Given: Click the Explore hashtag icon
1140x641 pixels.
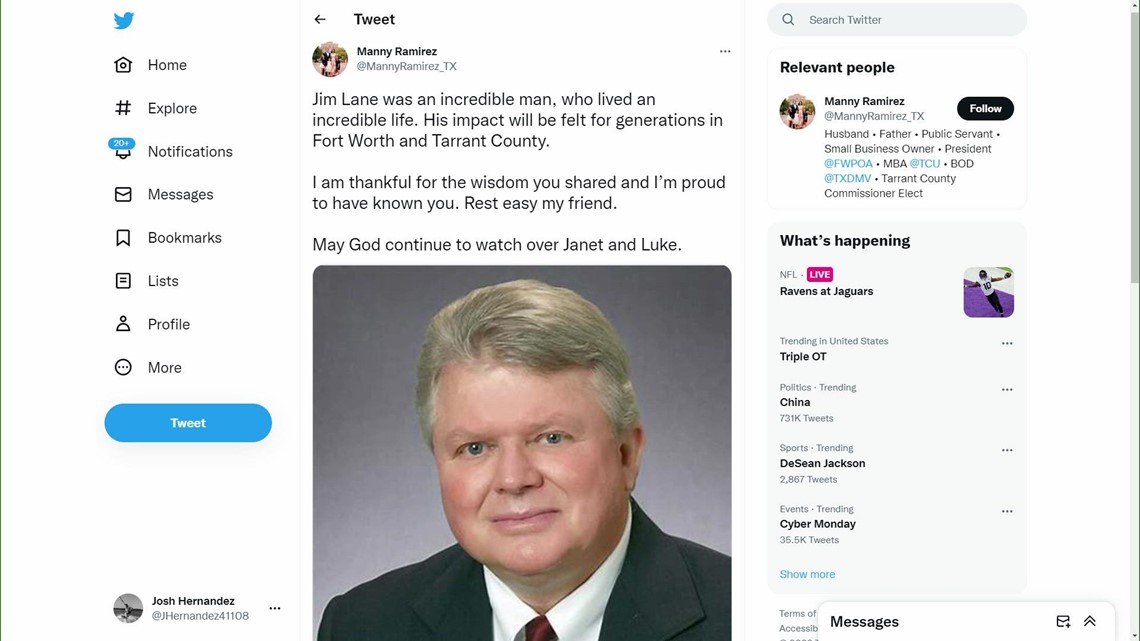Looking at the screenshot, I should point(123,108).
